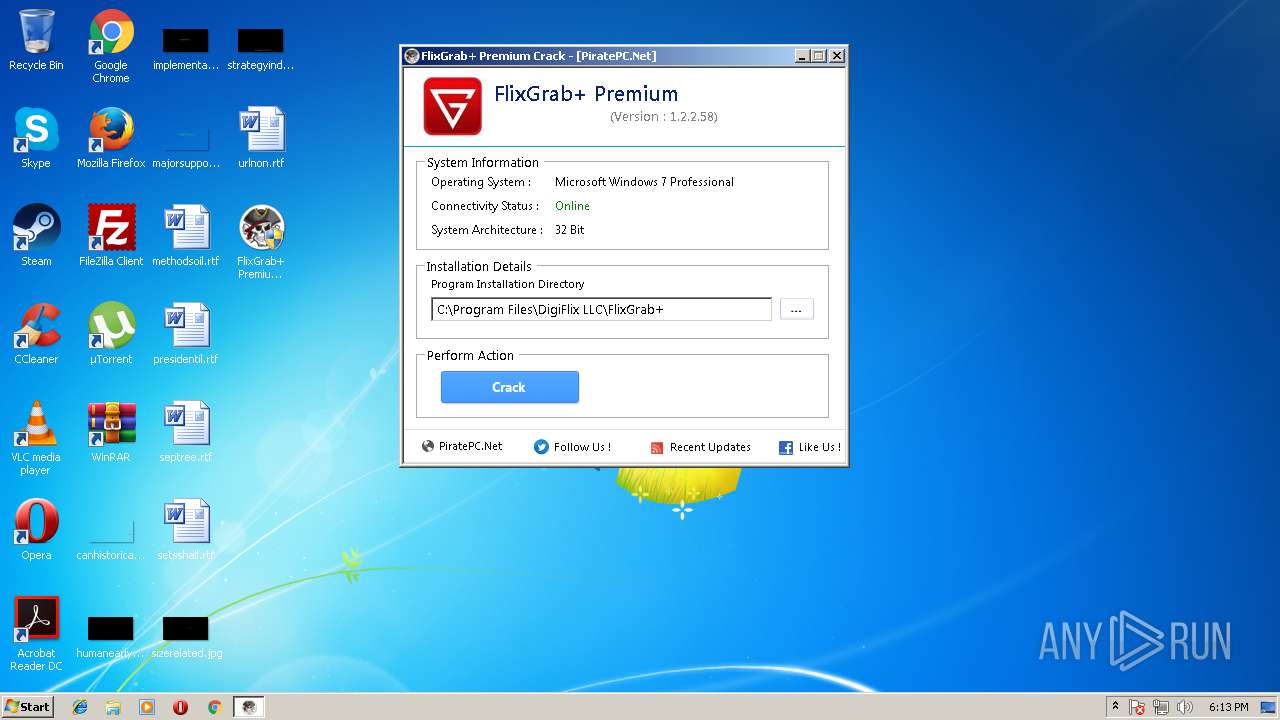1280x720 pixels.
Task: Browse for installation directory with ... button
Action: point(796,310)
